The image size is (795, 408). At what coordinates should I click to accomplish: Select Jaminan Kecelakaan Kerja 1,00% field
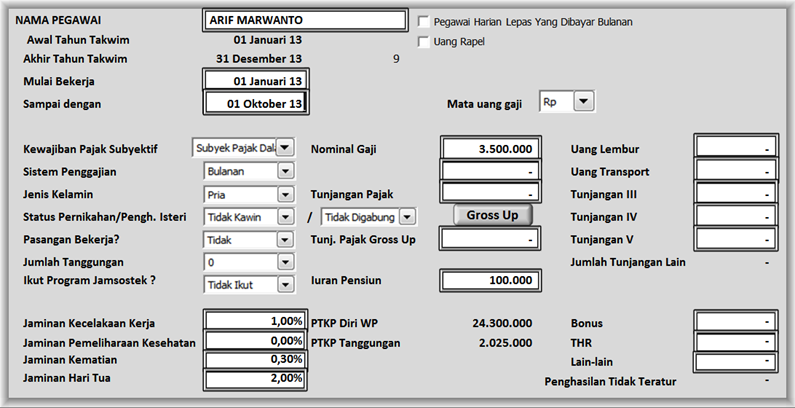click(255, 321)
